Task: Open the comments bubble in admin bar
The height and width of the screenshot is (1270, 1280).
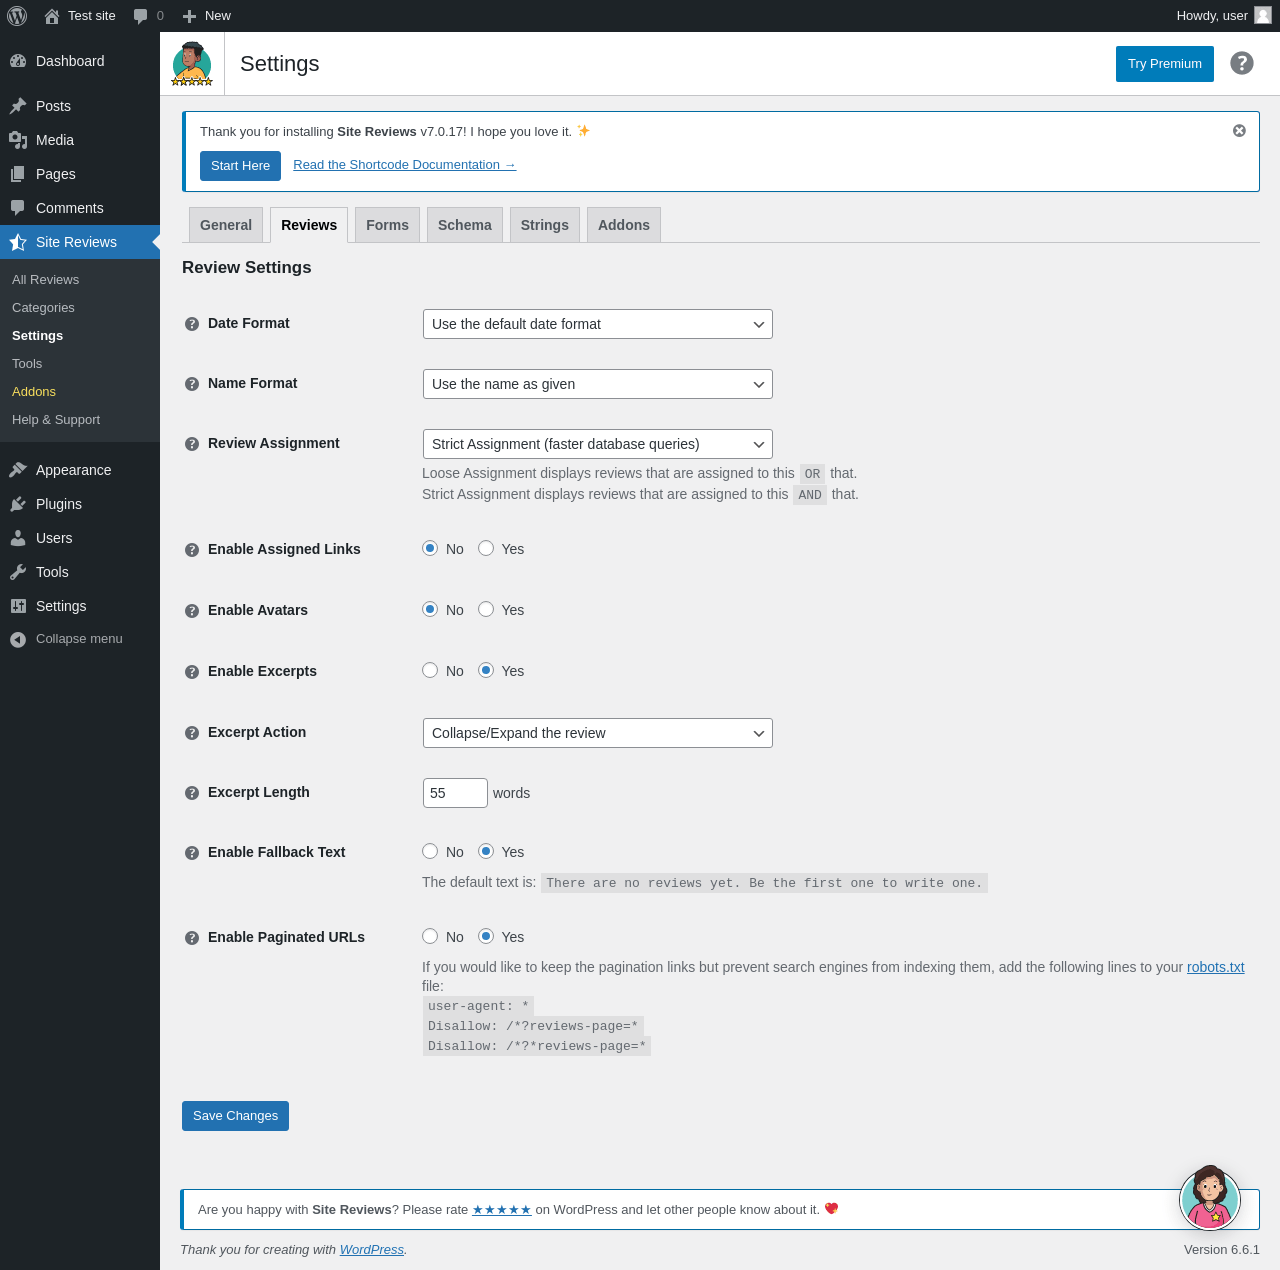Action: tap(141, 16)
